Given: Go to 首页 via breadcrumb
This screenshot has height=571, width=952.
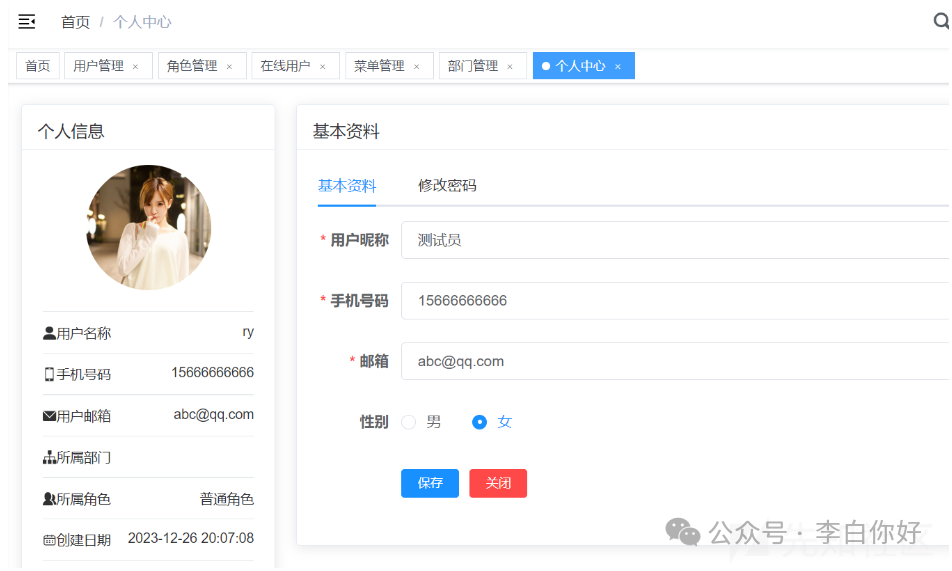Looking at the screenshot, I should [x=75, y=22].
